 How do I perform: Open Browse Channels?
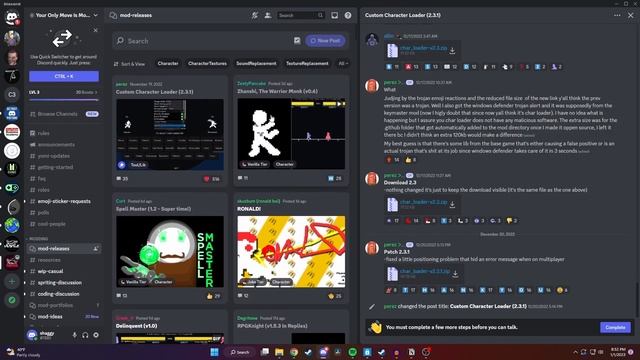coord(64,114)
